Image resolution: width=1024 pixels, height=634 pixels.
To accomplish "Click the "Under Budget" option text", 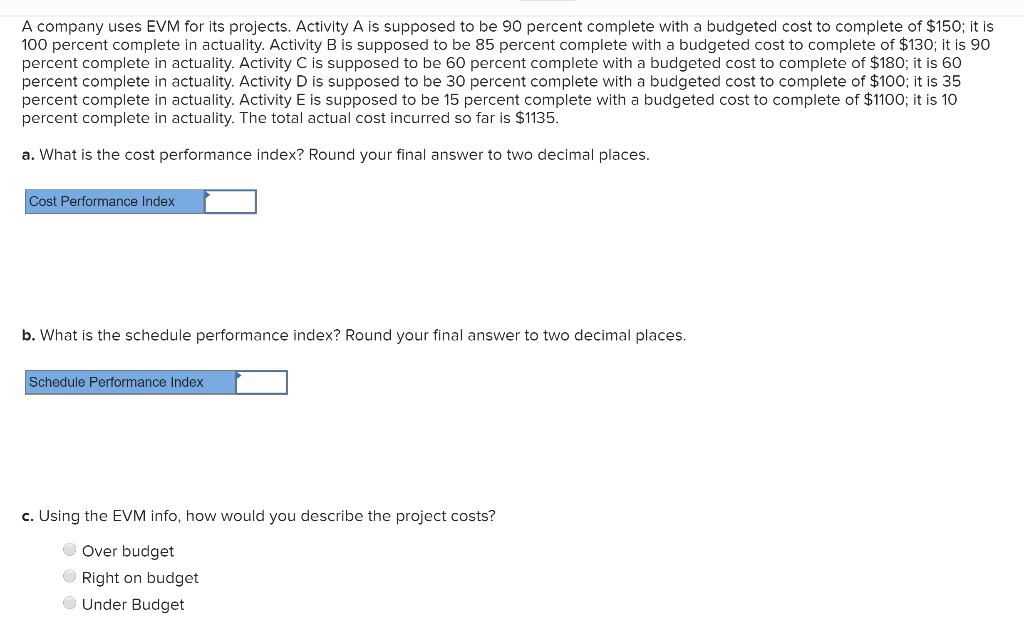I will pyautogui.click(x=134, y=604).
